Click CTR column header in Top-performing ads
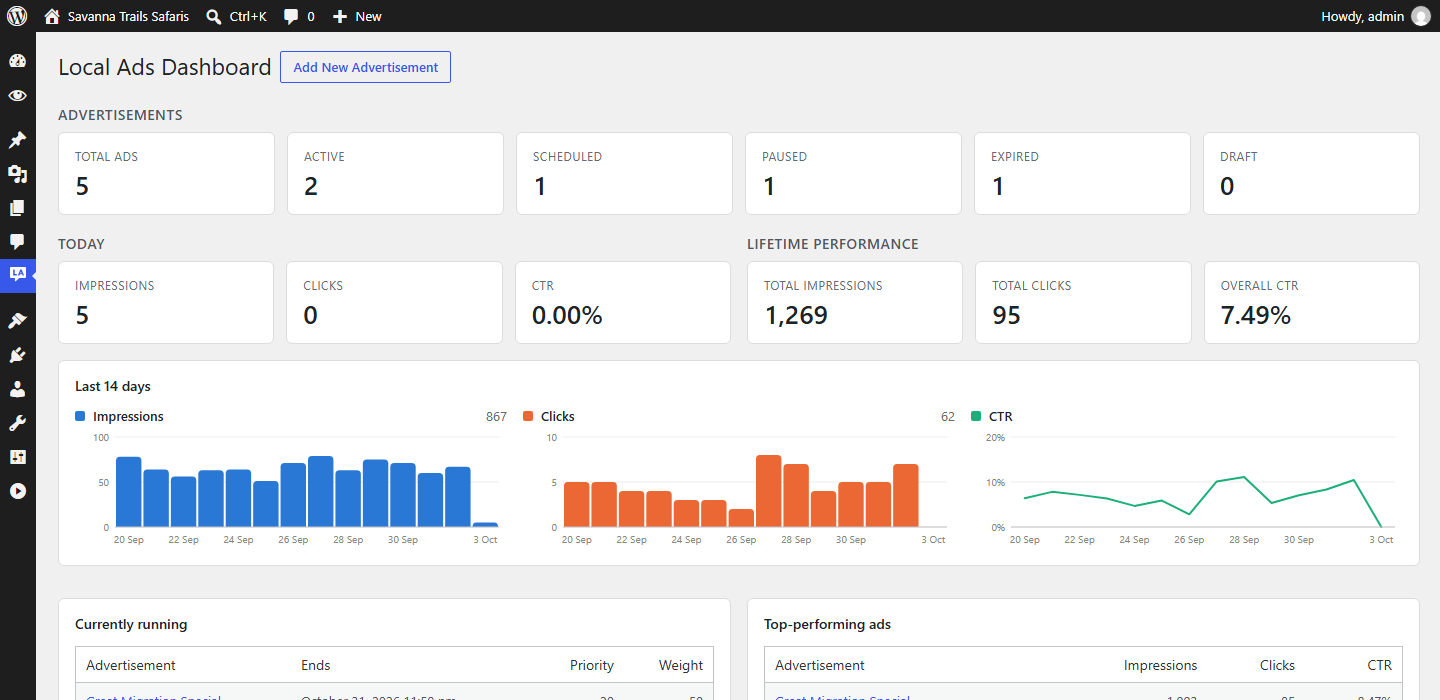The height and width of the screenshot is (700, 1440). 1380,665
